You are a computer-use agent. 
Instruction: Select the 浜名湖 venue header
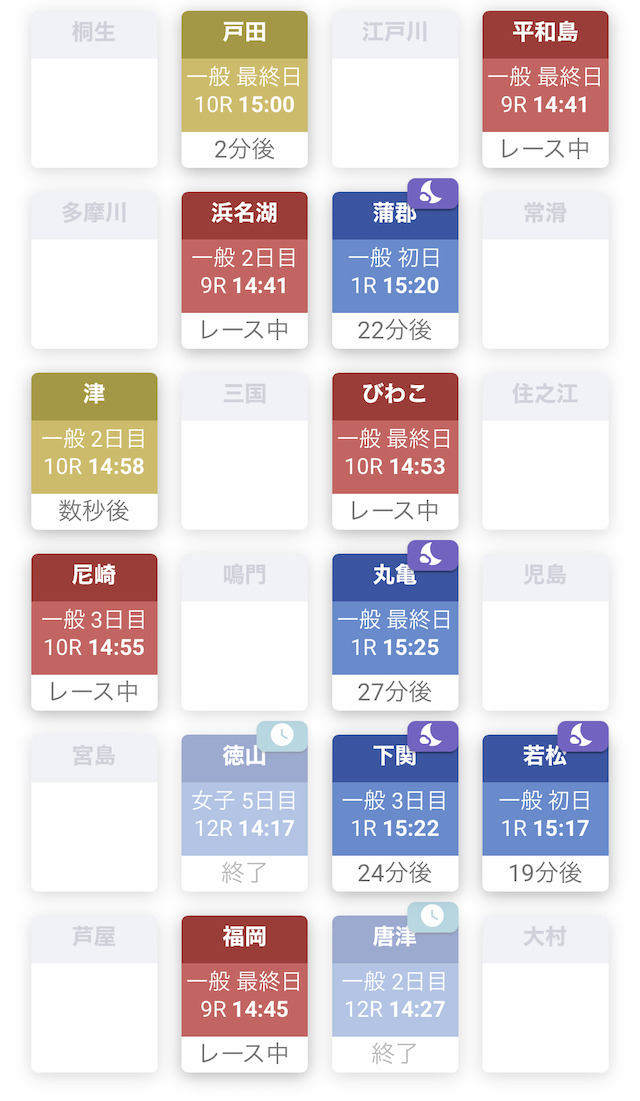point(245,213)
